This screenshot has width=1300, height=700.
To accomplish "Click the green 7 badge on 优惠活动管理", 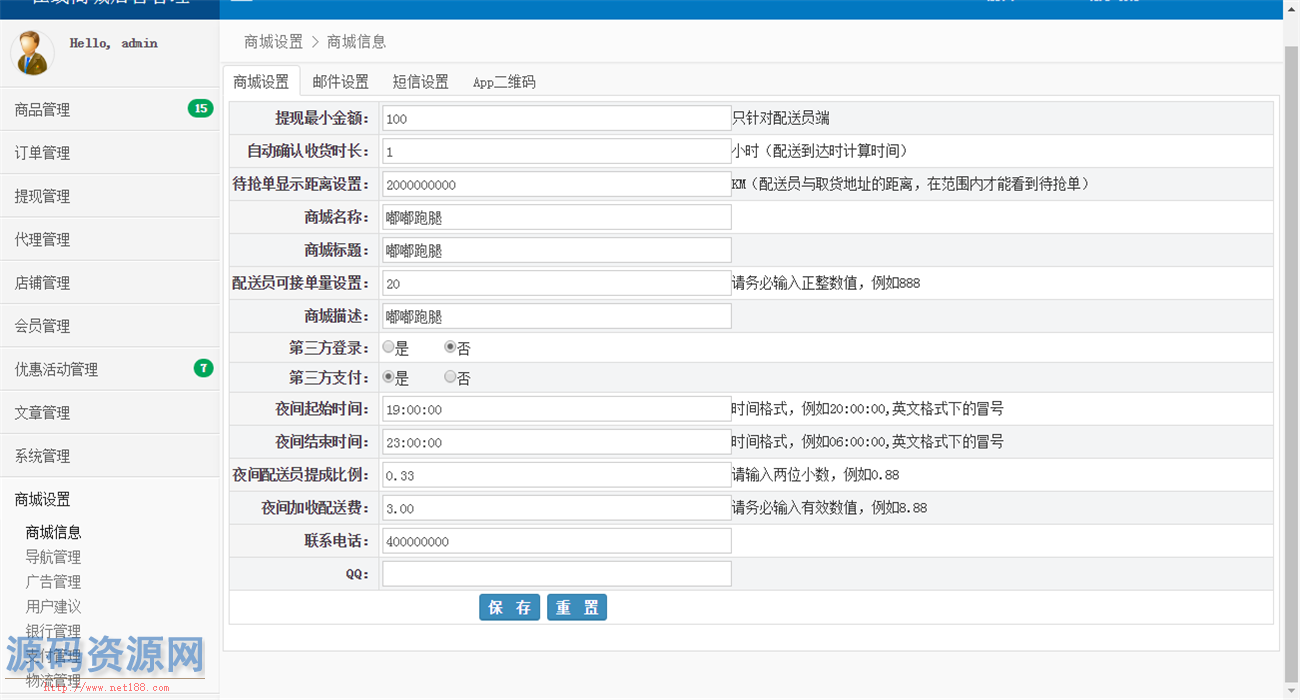I will pos(204,368).
